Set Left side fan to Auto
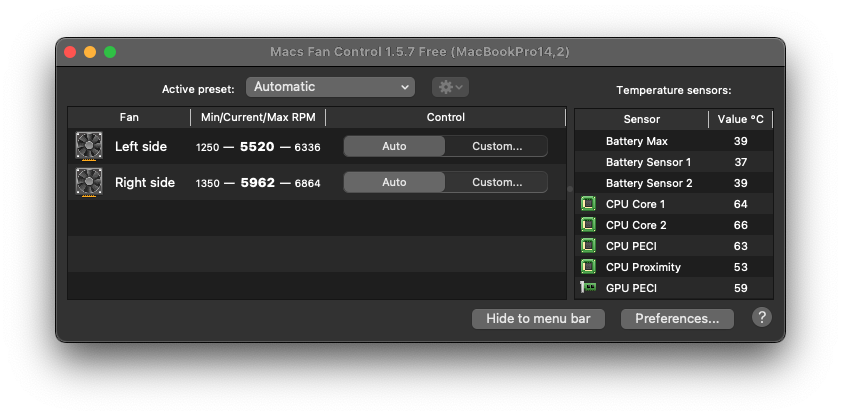 coord(394,146)
